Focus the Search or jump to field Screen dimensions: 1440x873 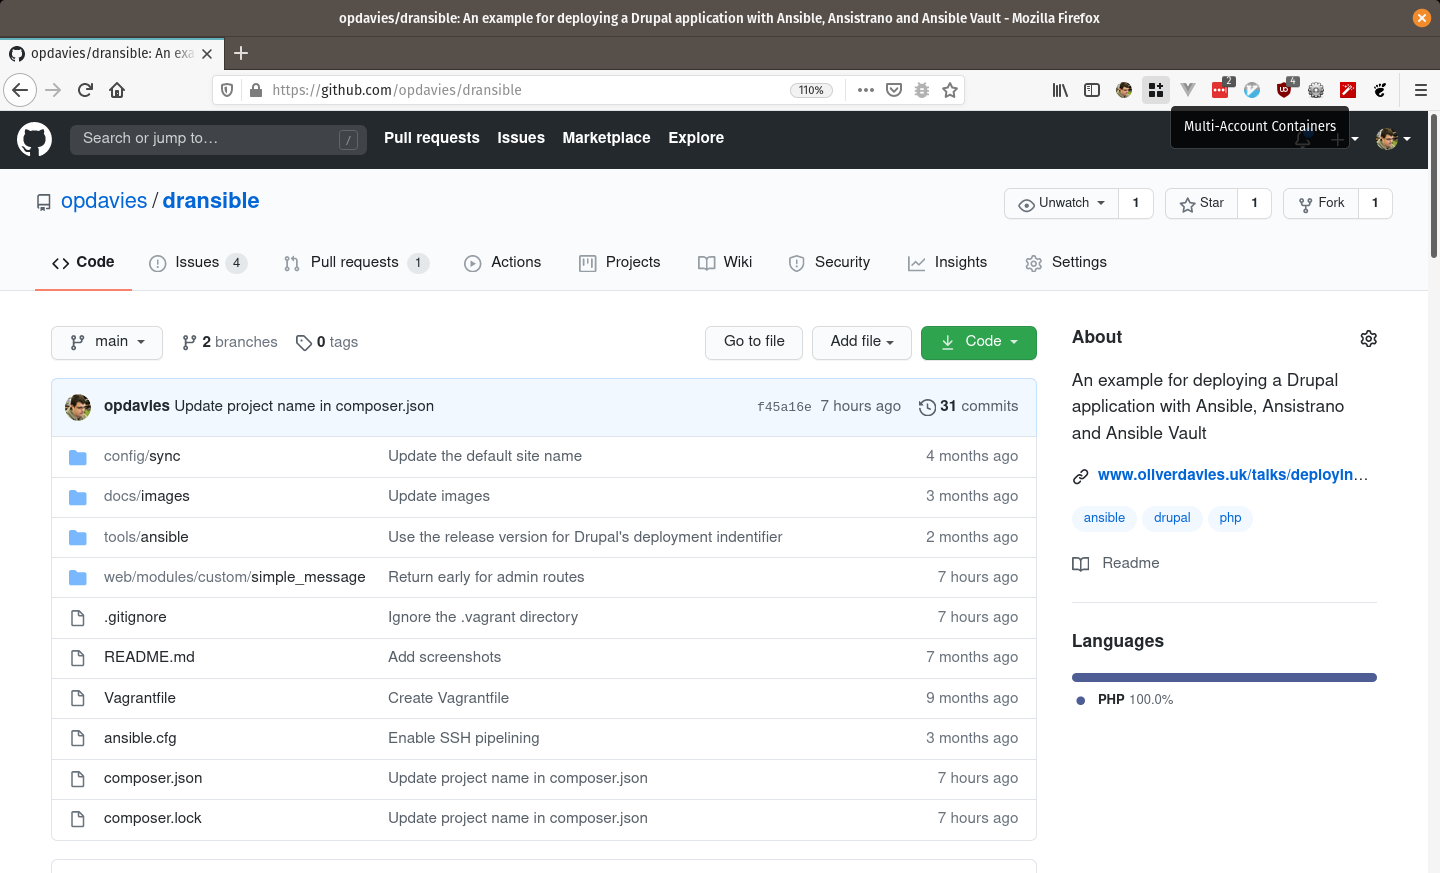(210, 139)
